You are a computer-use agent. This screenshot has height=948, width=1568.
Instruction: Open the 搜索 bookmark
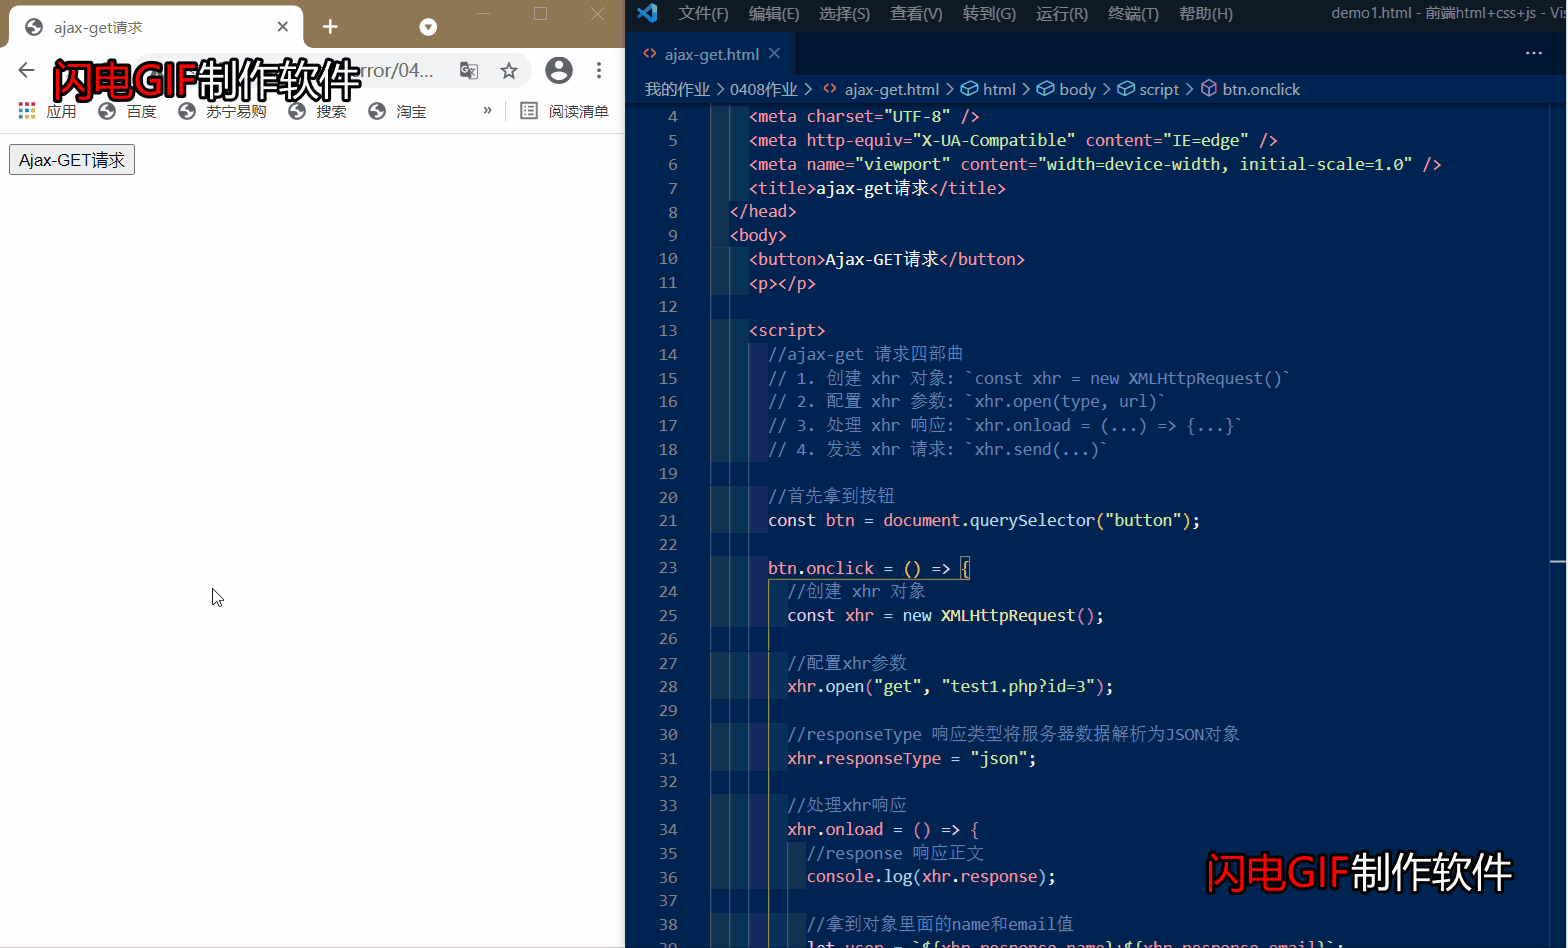tap(317, 111)
